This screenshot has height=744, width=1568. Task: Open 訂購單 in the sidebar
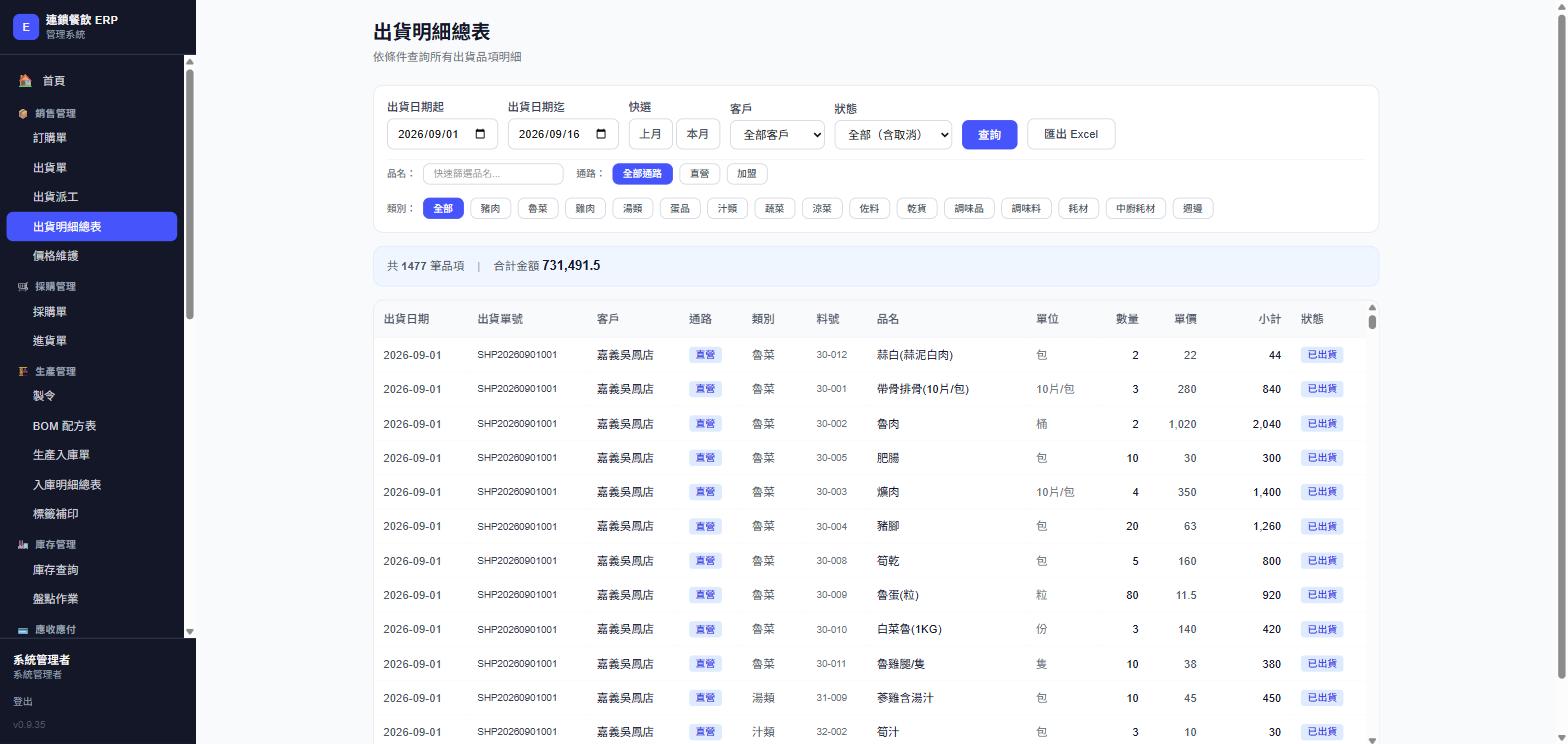click(x=92, y=138)
